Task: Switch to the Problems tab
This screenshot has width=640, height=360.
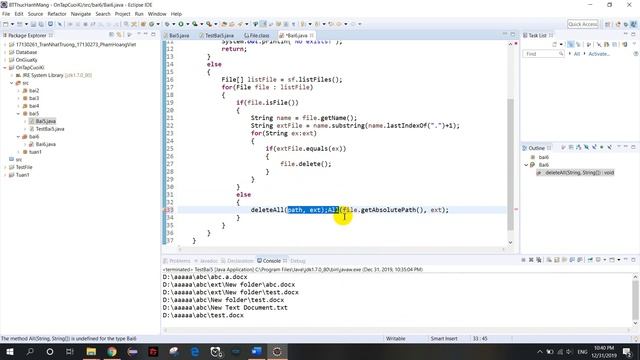Action: click(x=177, y=261)
